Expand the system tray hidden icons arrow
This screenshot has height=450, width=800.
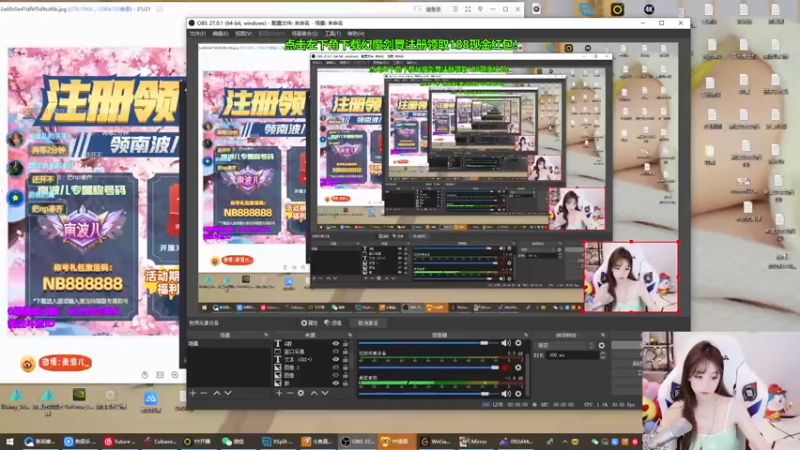[x=564, y=441]
